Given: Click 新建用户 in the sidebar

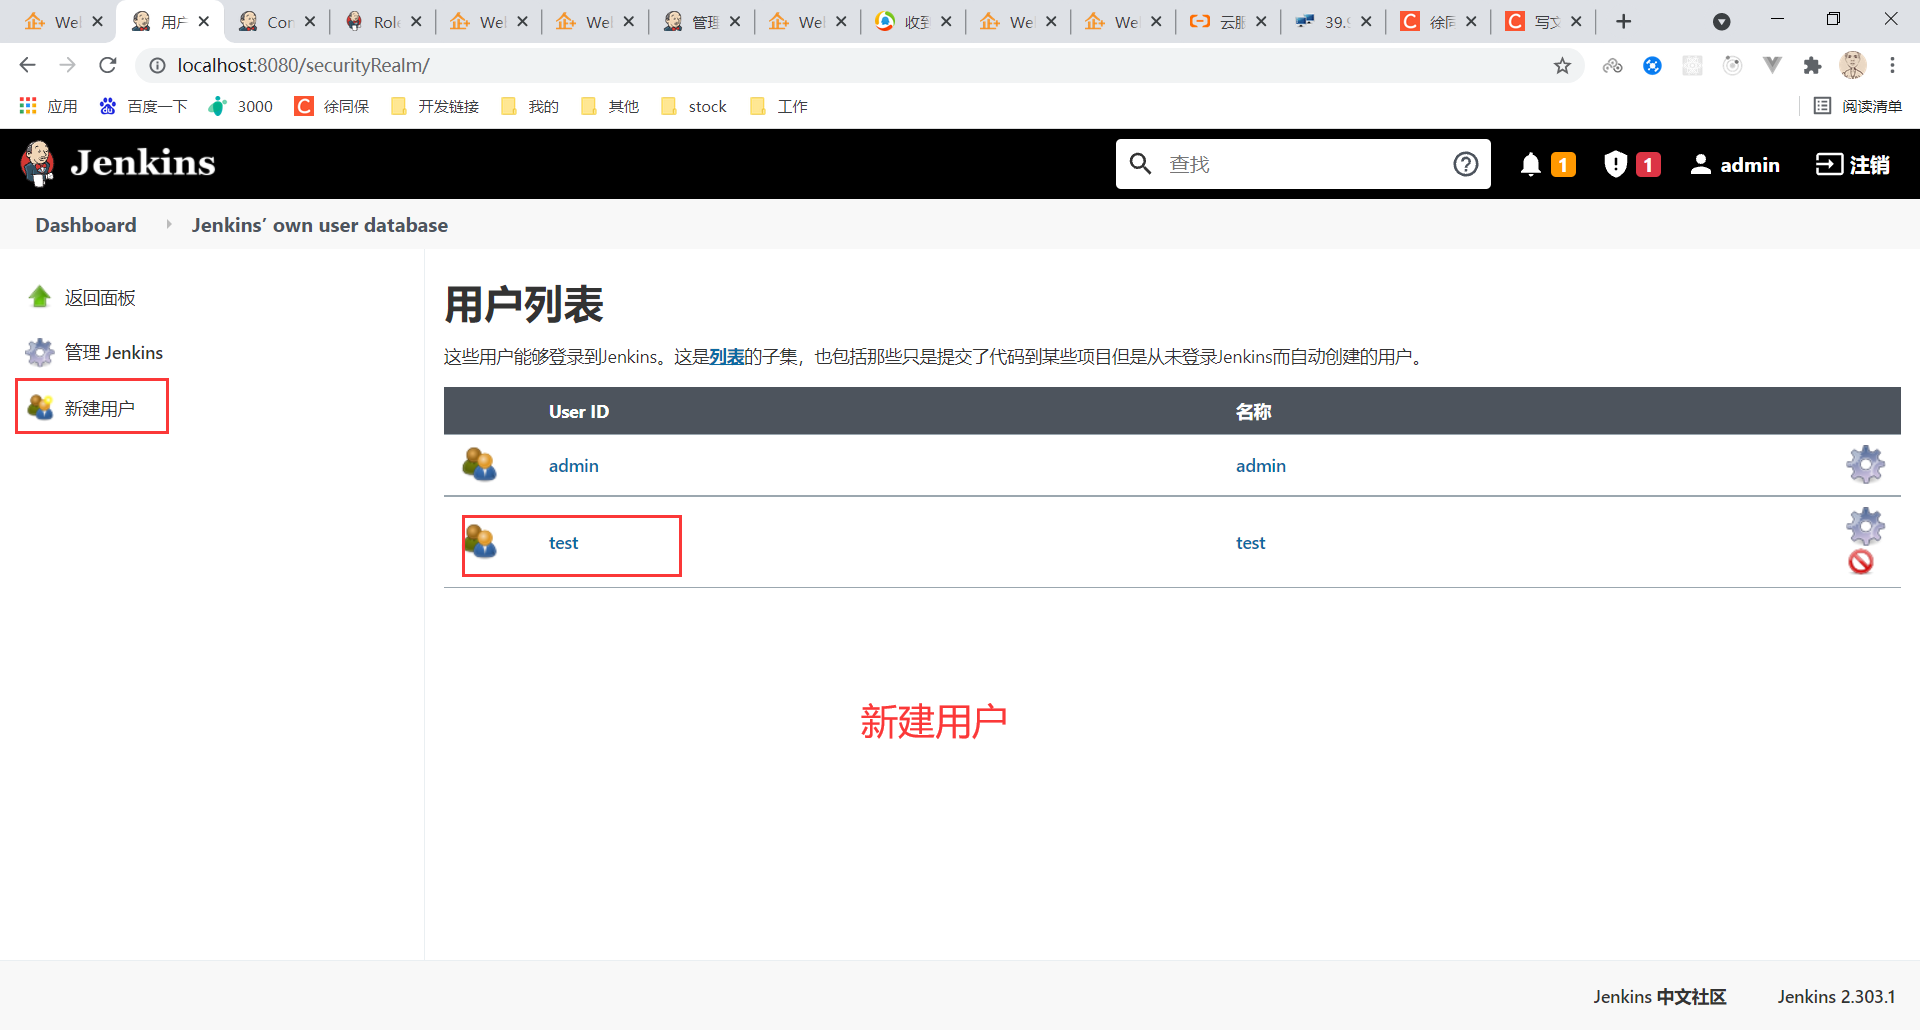Looking at the screenshot, I should coord(100,408).
